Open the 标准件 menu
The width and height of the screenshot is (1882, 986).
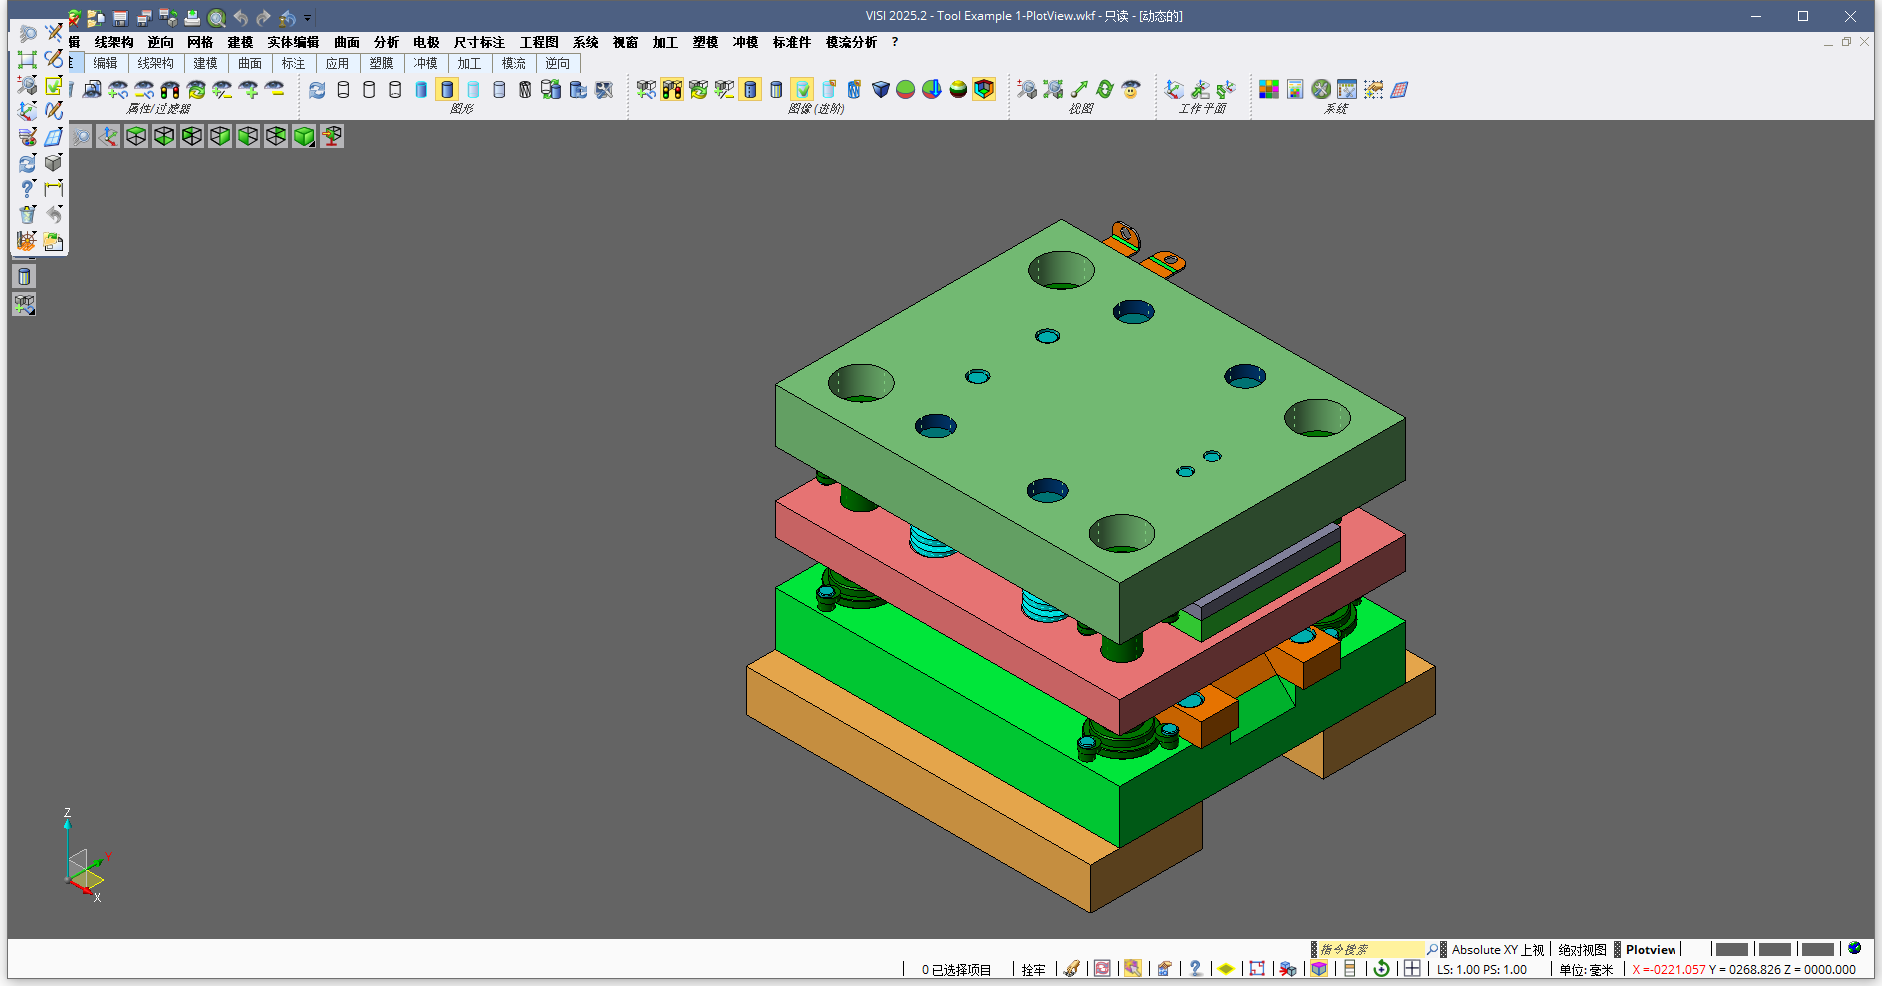coord(792,42)
